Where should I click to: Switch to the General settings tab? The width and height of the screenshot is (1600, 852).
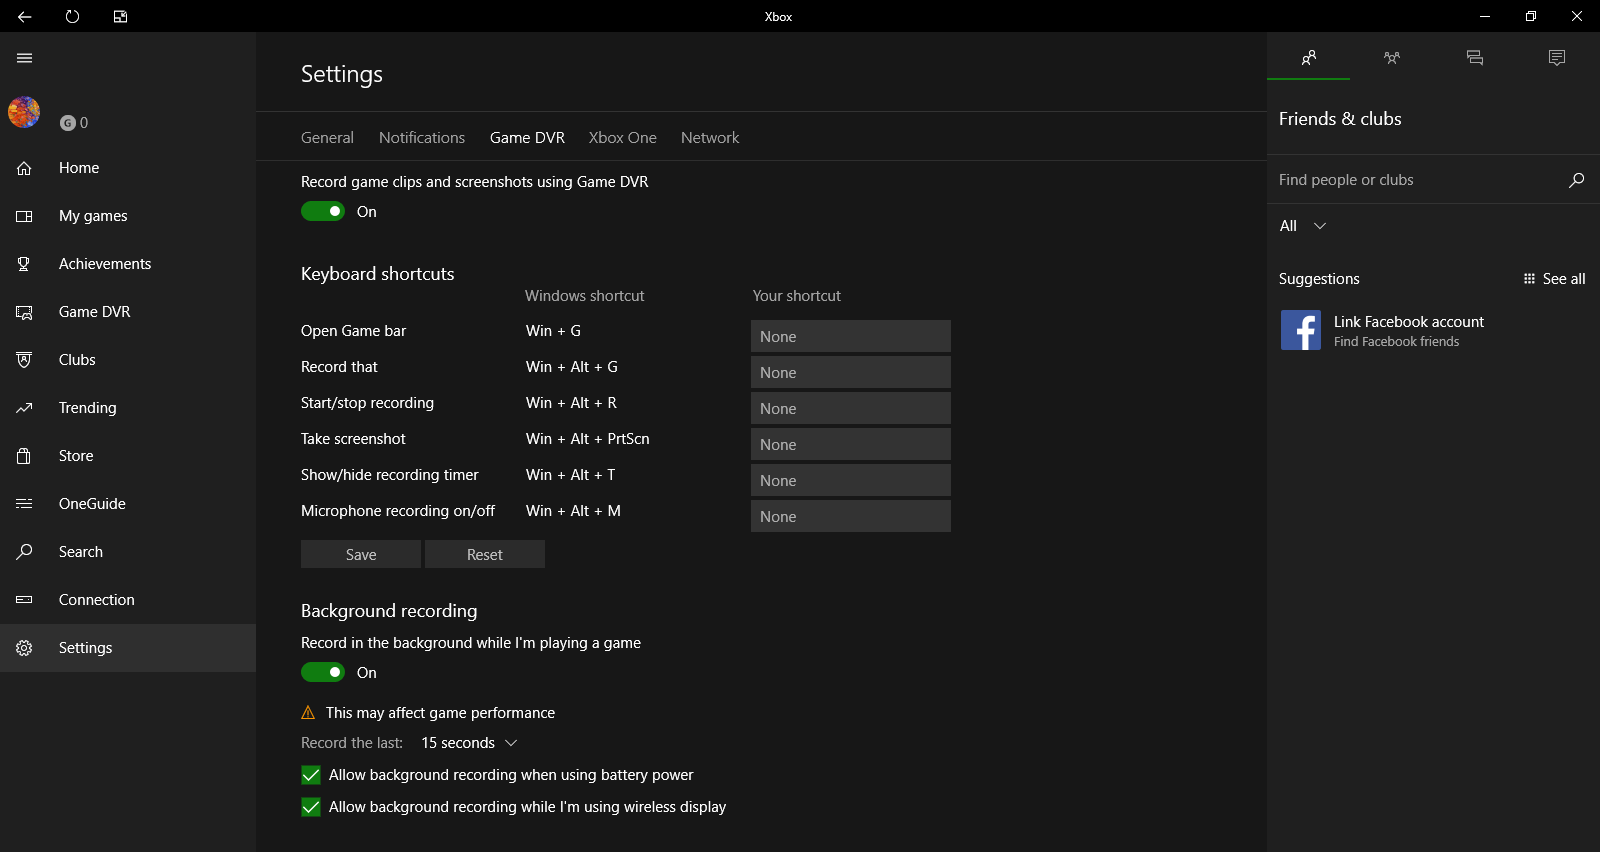(327, 138)
